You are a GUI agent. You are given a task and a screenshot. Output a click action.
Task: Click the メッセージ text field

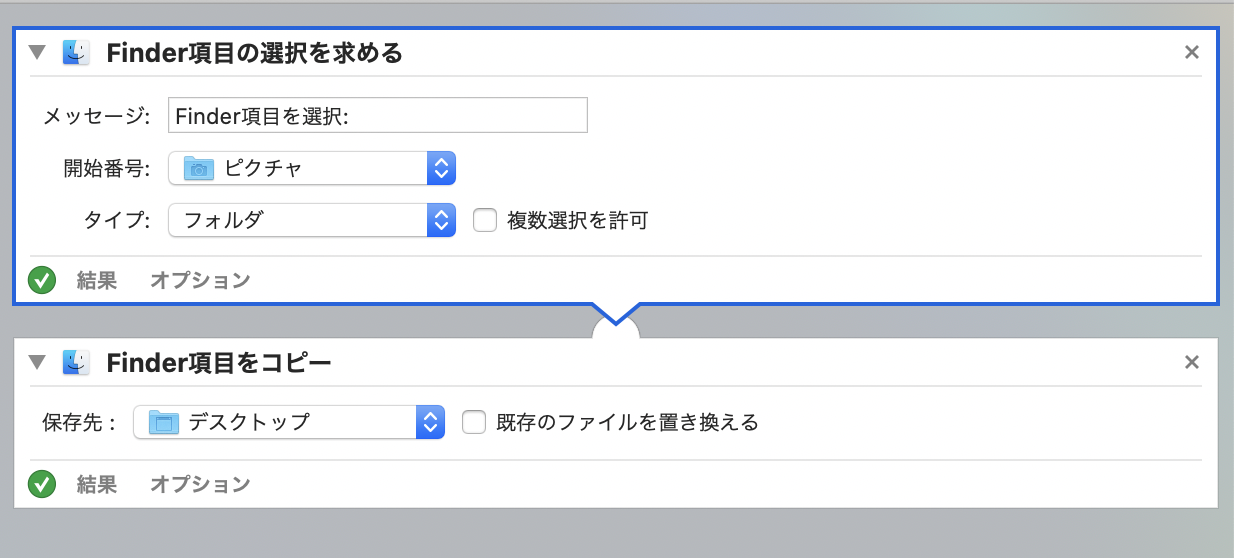(377, 115)
